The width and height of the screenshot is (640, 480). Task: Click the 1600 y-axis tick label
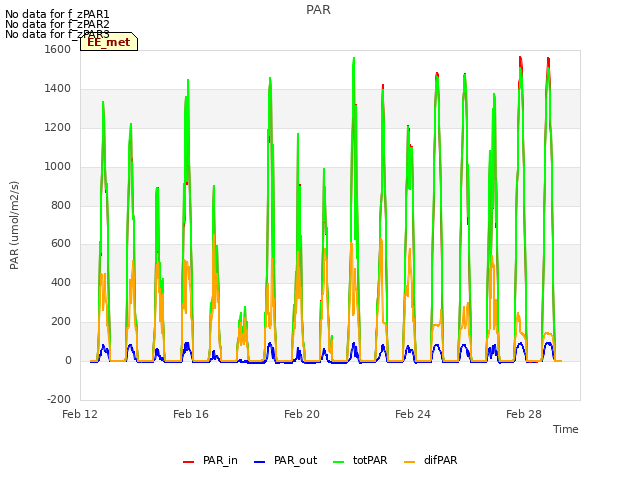click(58, 49)
